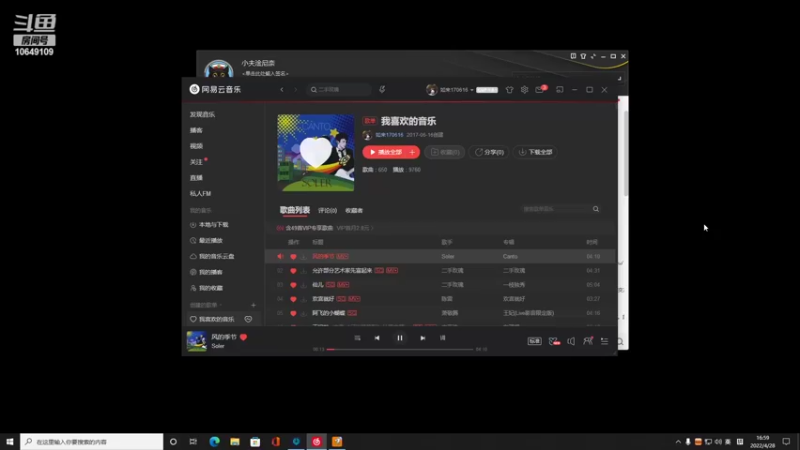The width and height of the screenshot is (800, 450).
Task: Unlike song number 03 using its heart
Action: (x=293, y=285)
